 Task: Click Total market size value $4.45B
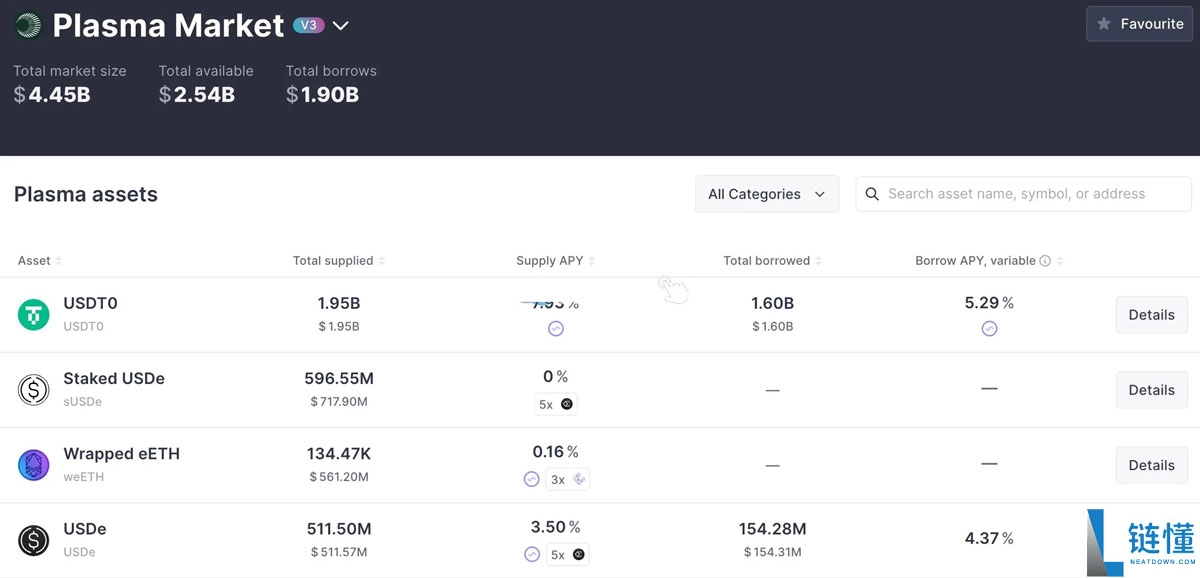[52, 95]
